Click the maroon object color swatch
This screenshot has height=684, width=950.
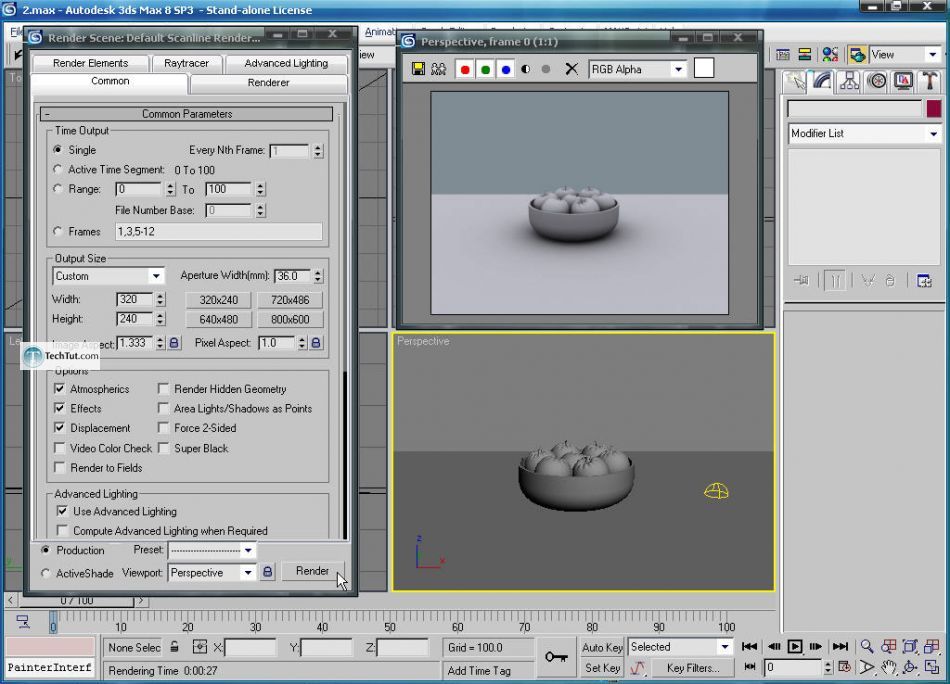[x=933, y=109]
